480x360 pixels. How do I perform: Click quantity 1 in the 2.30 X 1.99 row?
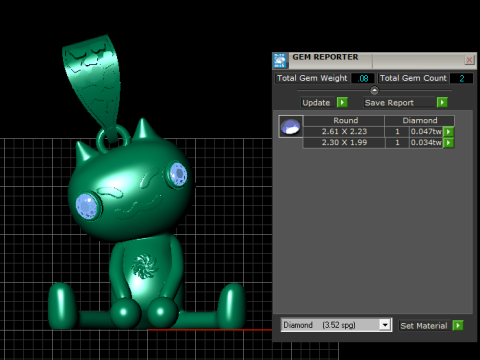tap(397, 143)
